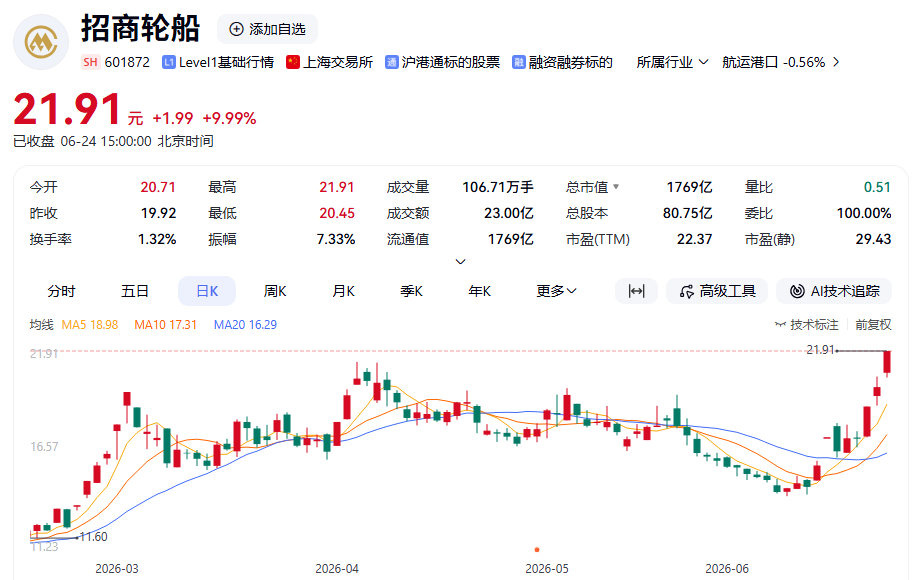
Task: Switch to 分时 chart tab
Action: tap(61, 291)
